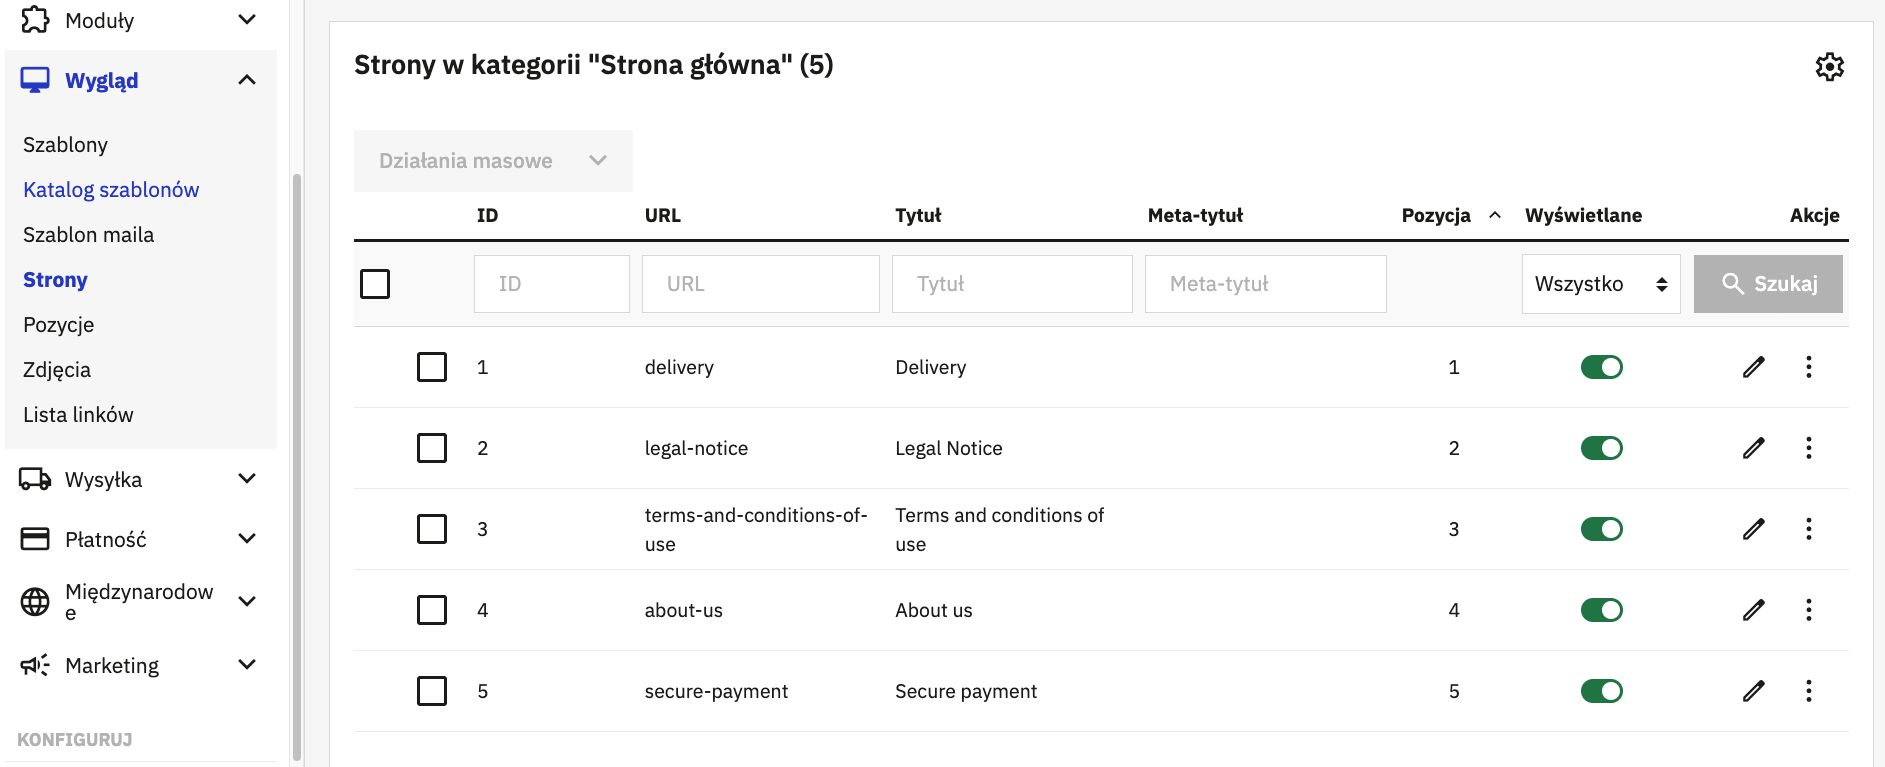1885x767 pixels.
Task: Click the Wysyłka truck icon
Action: (35, 480)
